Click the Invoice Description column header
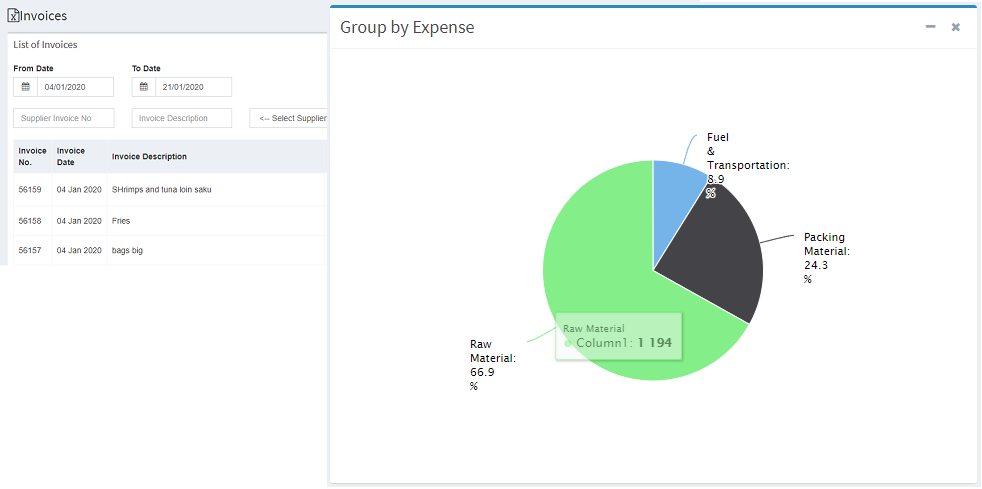982x489 pixels. pyautogui.click(x=149, y=156)
